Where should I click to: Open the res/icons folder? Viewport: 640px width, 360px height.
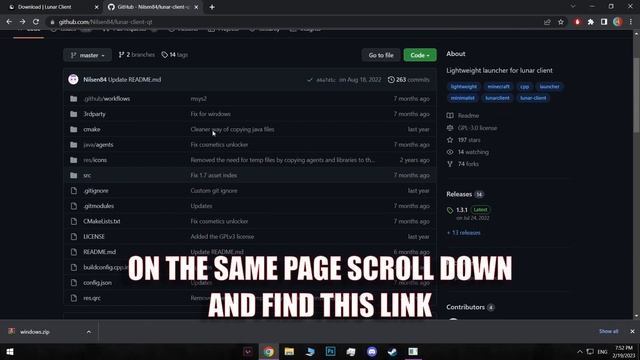pos(95,160)
